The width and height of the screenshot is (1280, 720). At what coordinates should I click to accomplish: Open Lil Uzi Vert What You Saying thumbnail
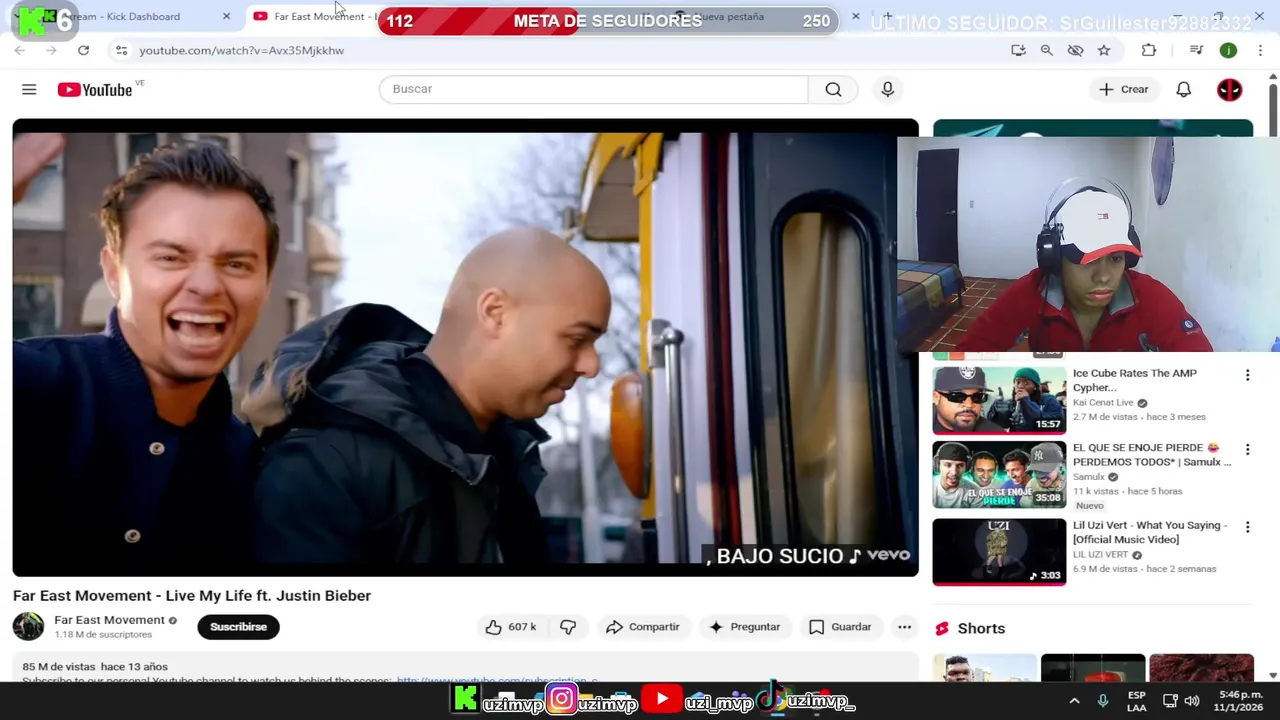pyautogui.click(x=999, y=551)
